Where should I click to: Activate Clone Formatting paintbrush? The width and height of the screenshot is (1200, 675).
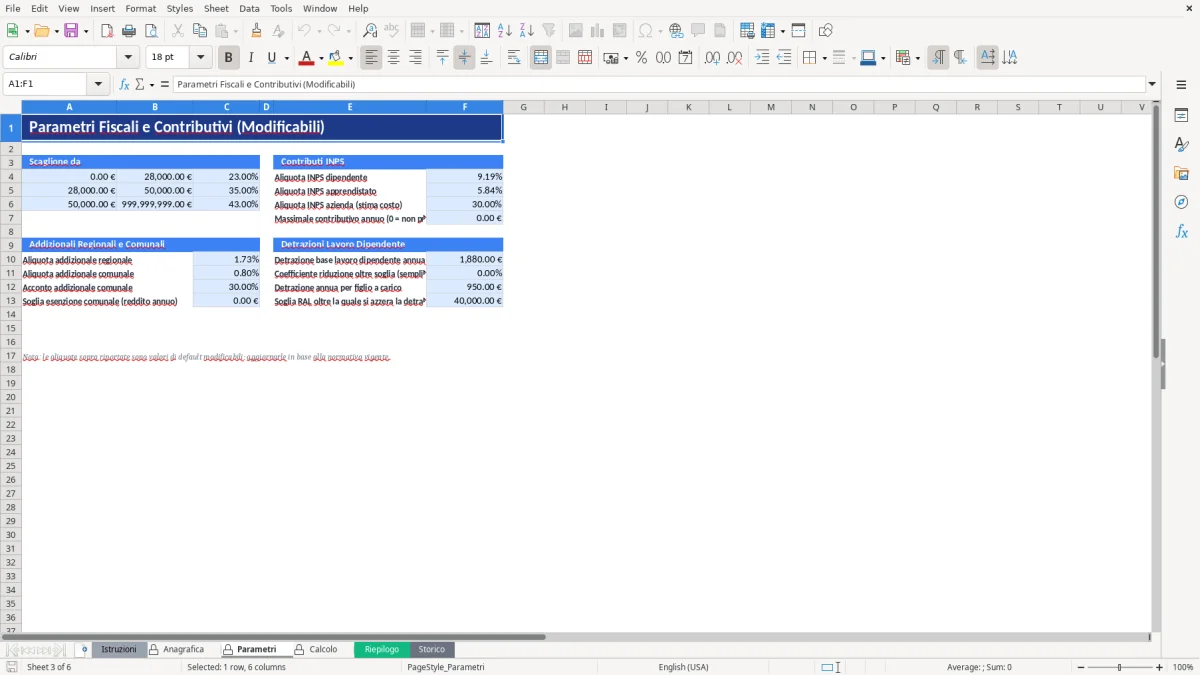click(x=256, y=31)
